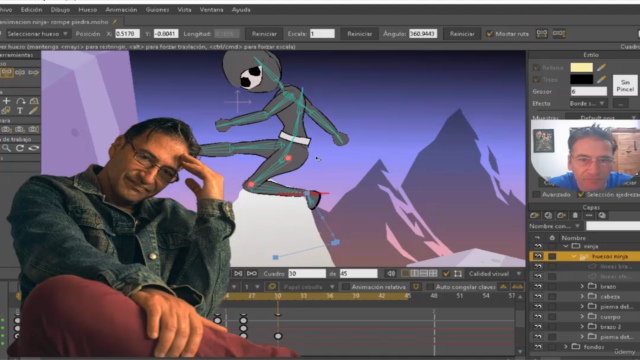Screen dimensions: 640x360
Task: Select the first camera tool icon
Action: [6, 129]
